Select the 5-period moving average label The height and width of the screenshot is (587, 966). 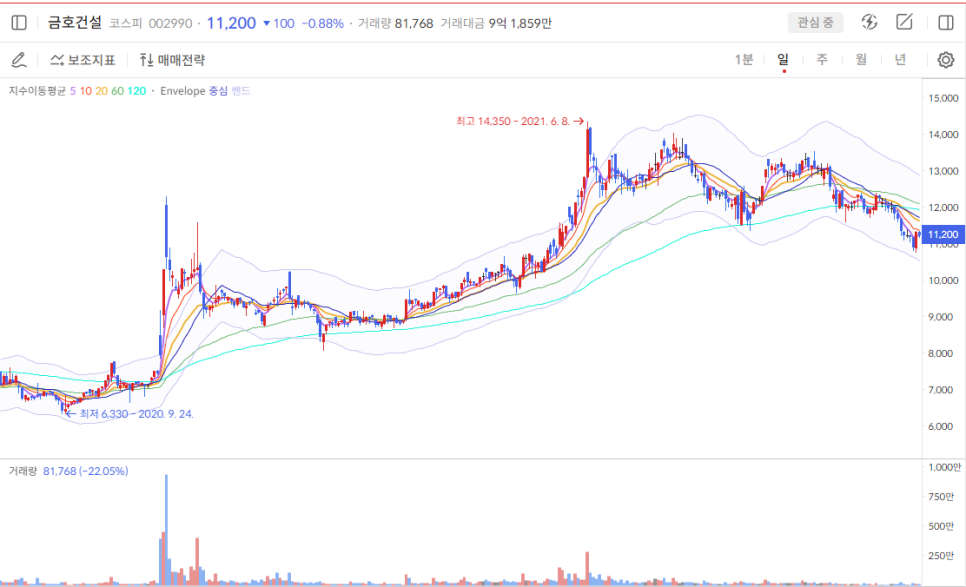tap(73, 91)
